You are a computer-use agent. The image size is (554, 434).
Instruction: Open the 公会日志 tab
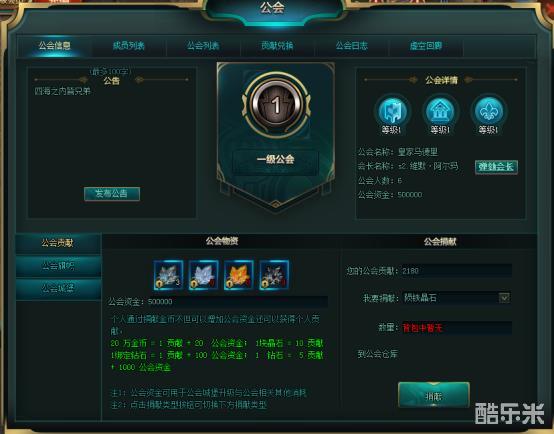point(352,46)
